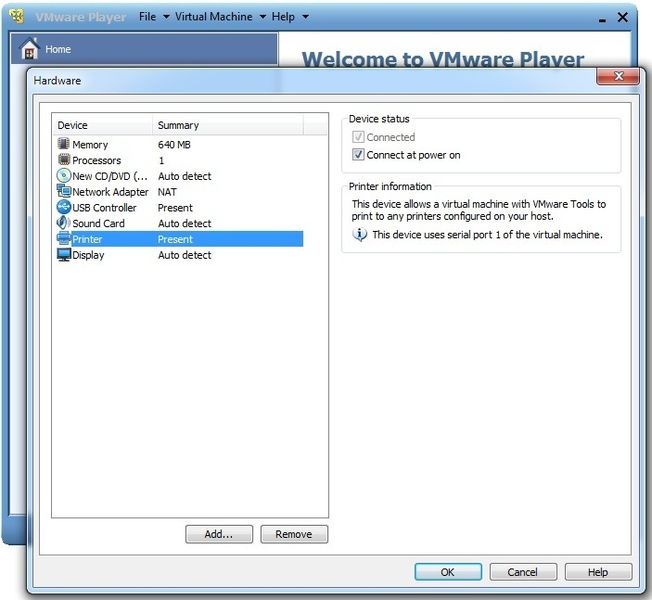The image size is (652, 600).
Task: Click the Remove button
Action: [294, 534]
